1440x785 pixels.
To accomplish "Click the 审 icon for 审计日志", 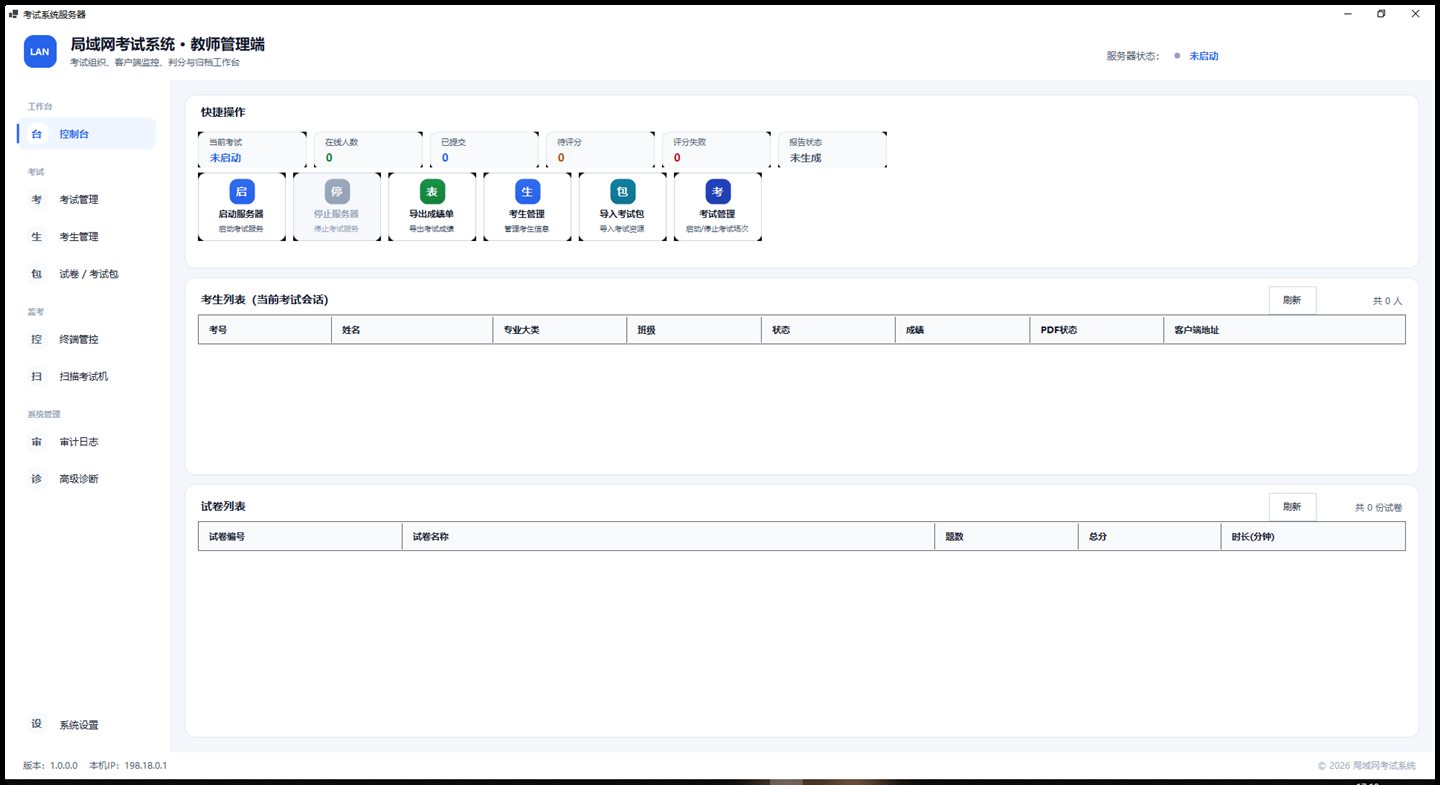I will coord(37,442).
